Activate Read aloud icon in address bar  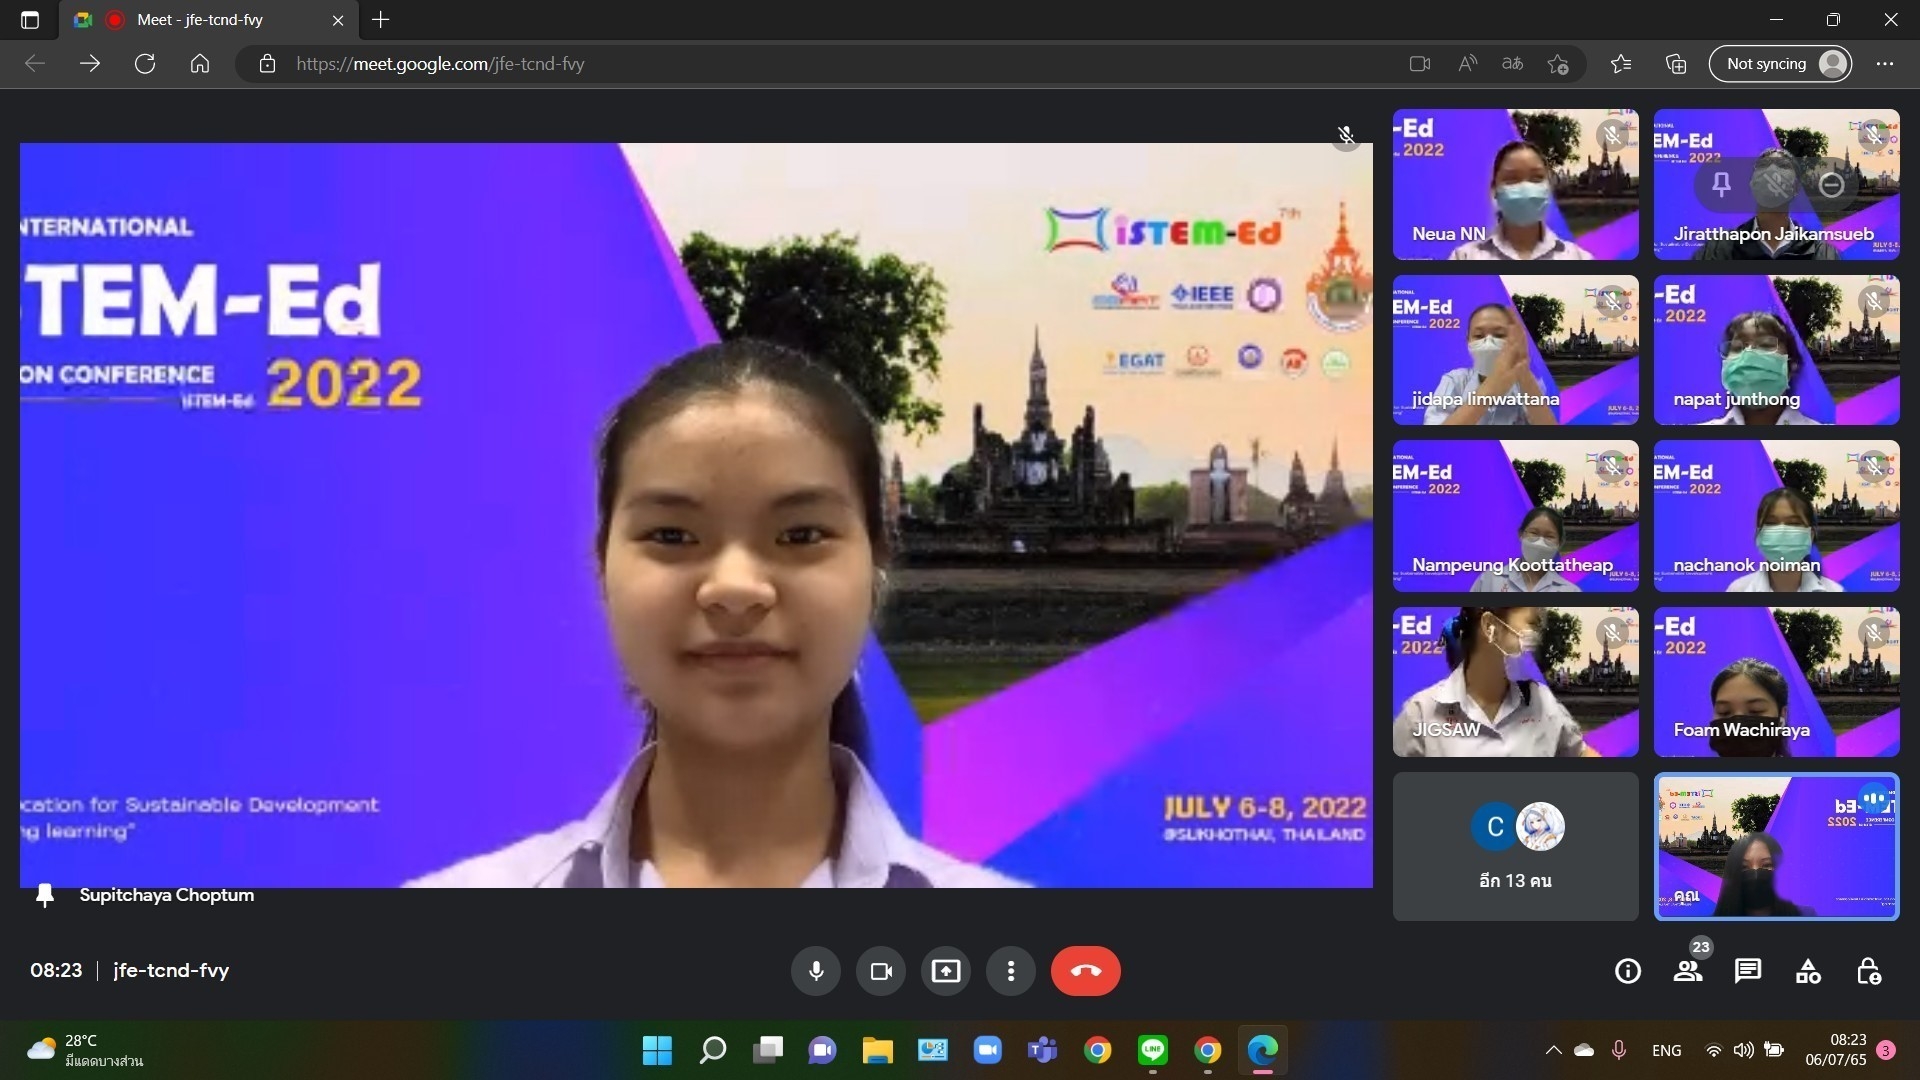pos(1467,64)
